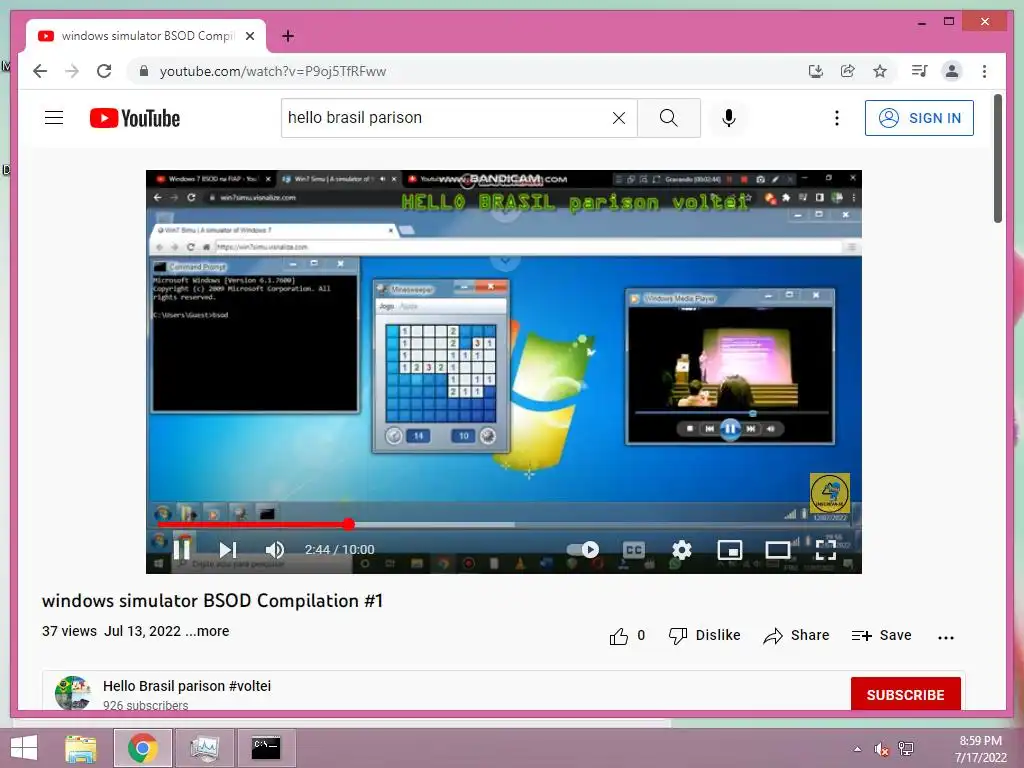Click the channel avatar image
The image size is (1024, 768).
click(x=72, y=693)
